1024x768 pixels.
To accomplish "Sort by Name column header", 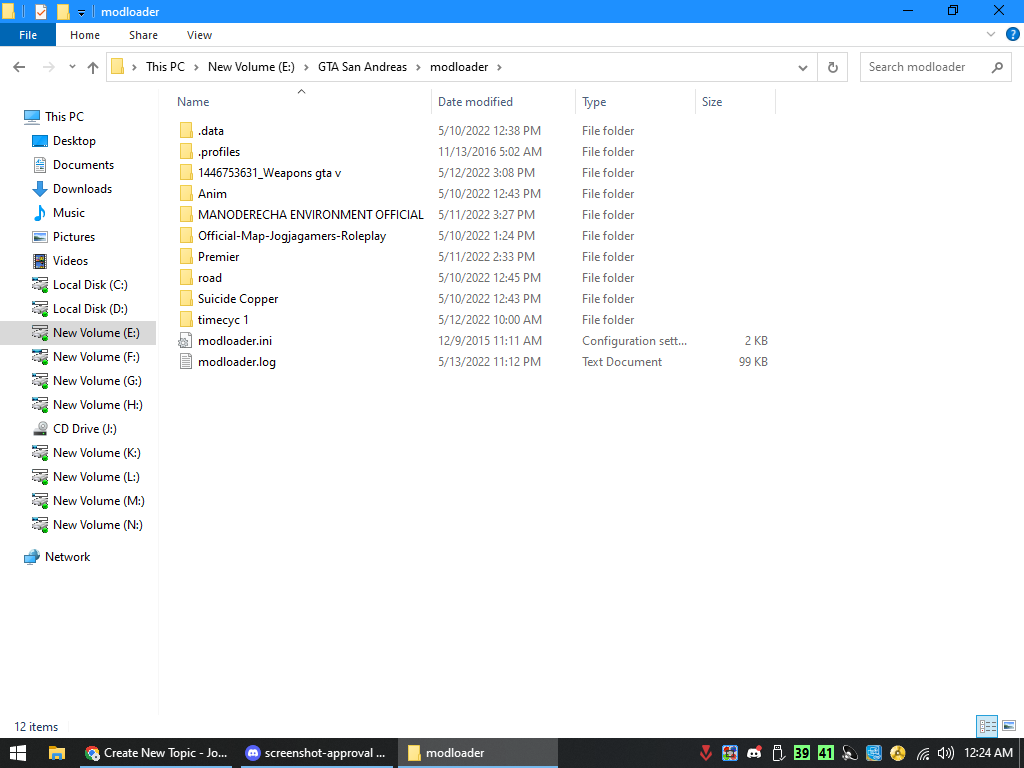I will coord(301,101).
